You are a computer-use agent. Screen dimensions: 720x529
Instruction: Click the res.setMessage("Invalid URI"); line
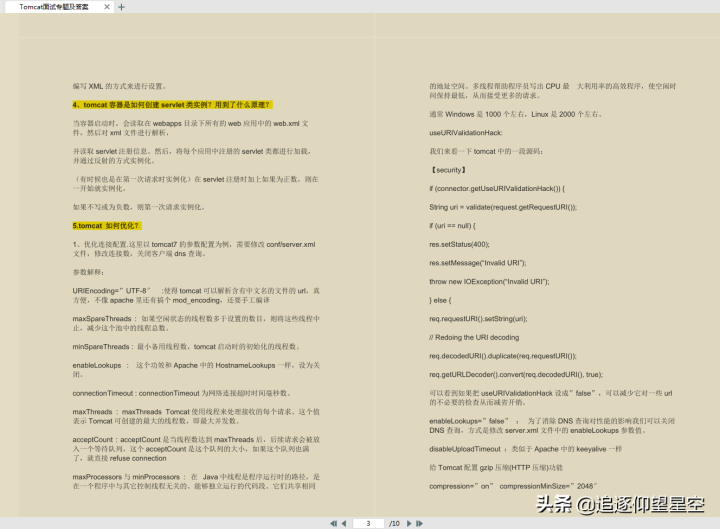pyautogui.click(x=478, y=263)
